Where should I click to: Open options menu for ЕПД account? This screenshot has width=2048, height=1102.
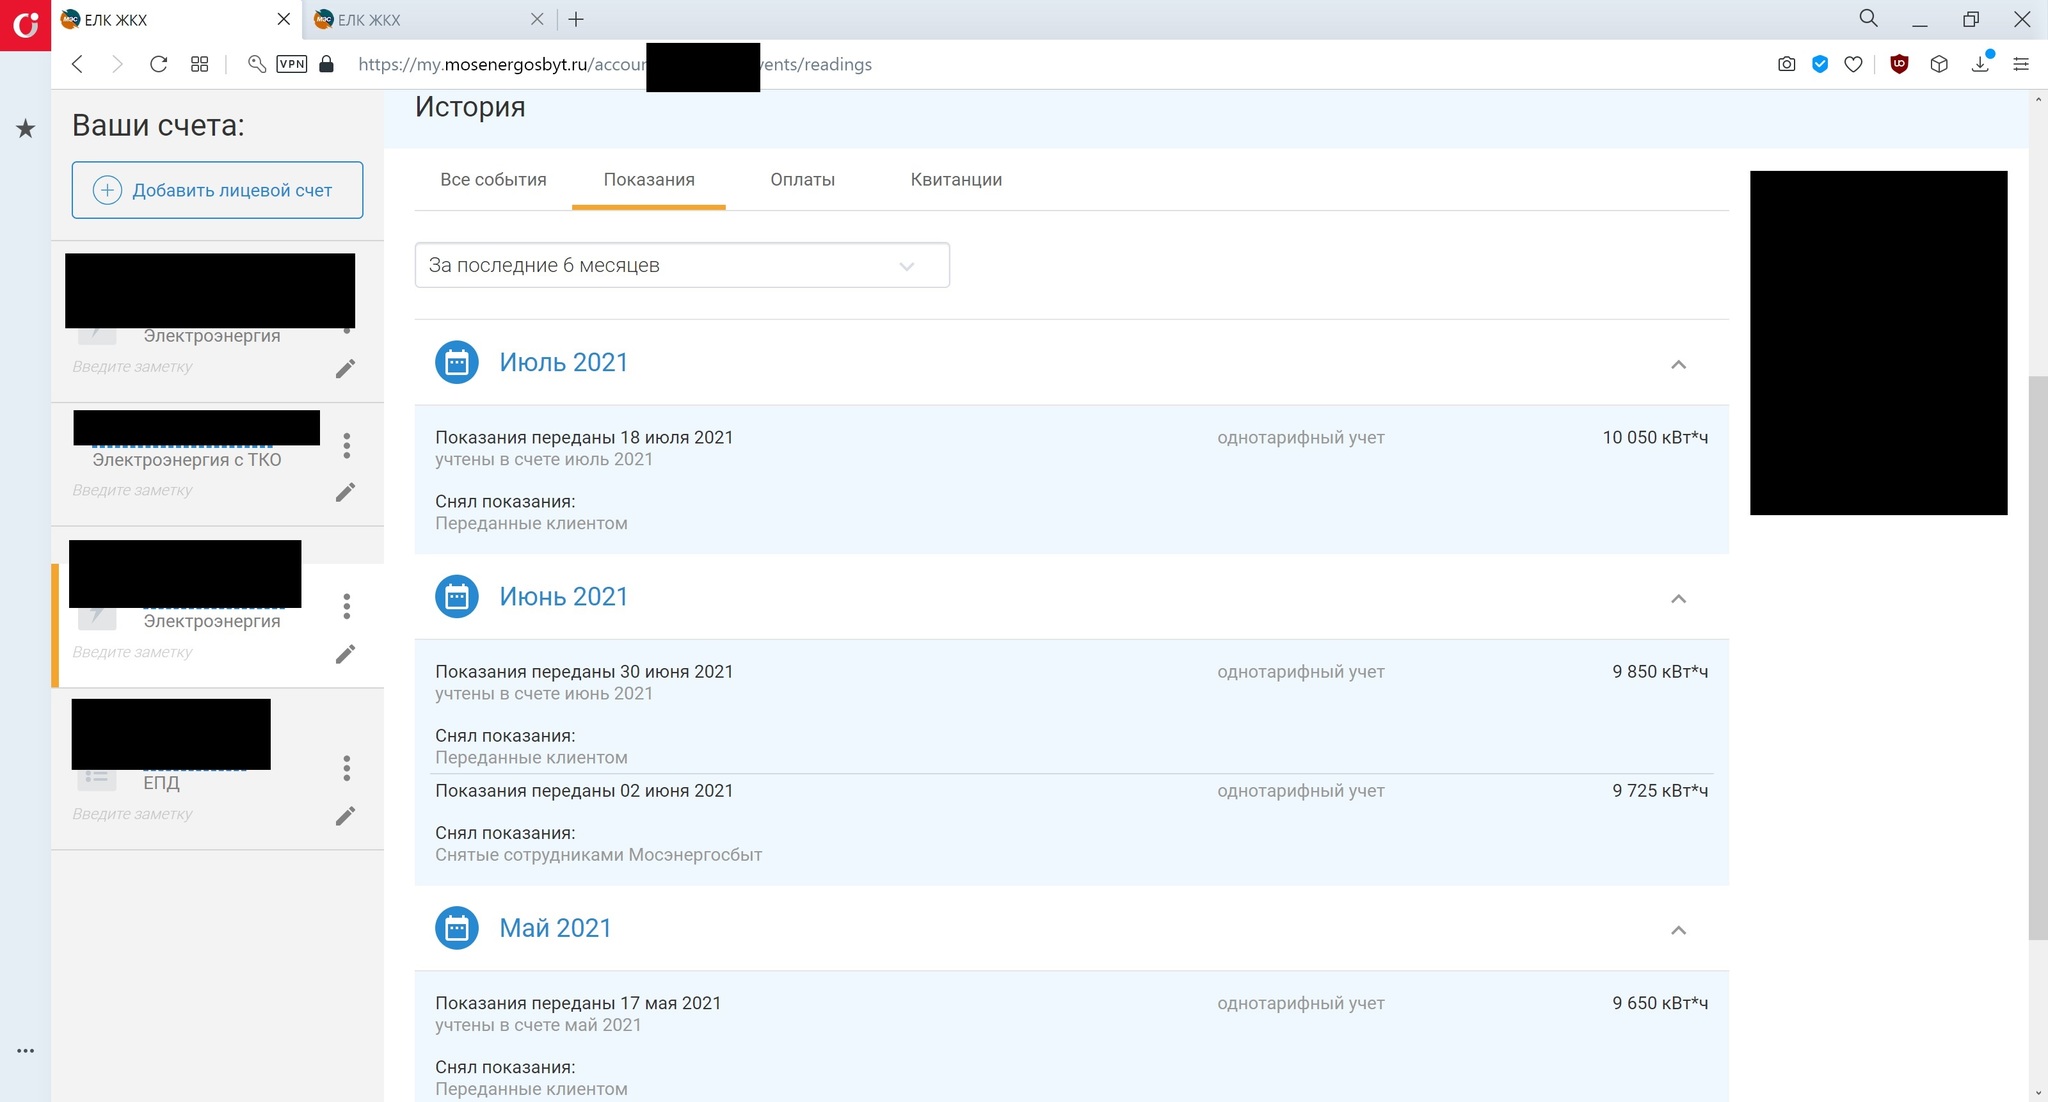point(347,768)
